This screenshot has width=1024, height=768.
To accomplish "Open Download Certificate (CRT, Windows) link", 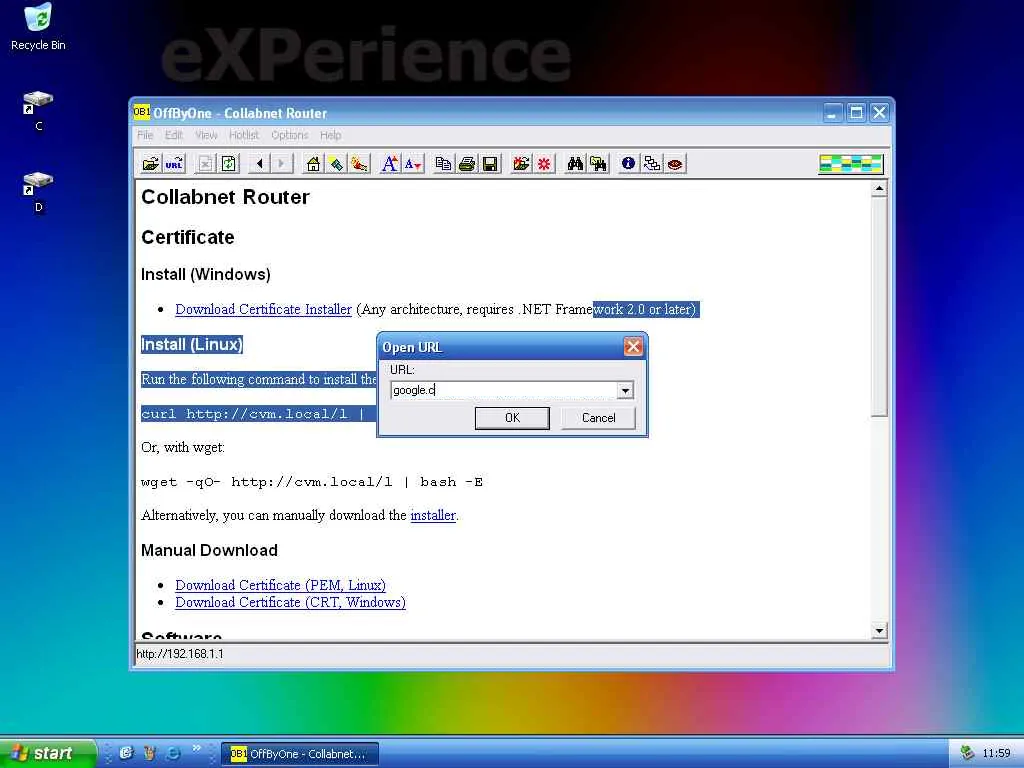I will [290, 602].
